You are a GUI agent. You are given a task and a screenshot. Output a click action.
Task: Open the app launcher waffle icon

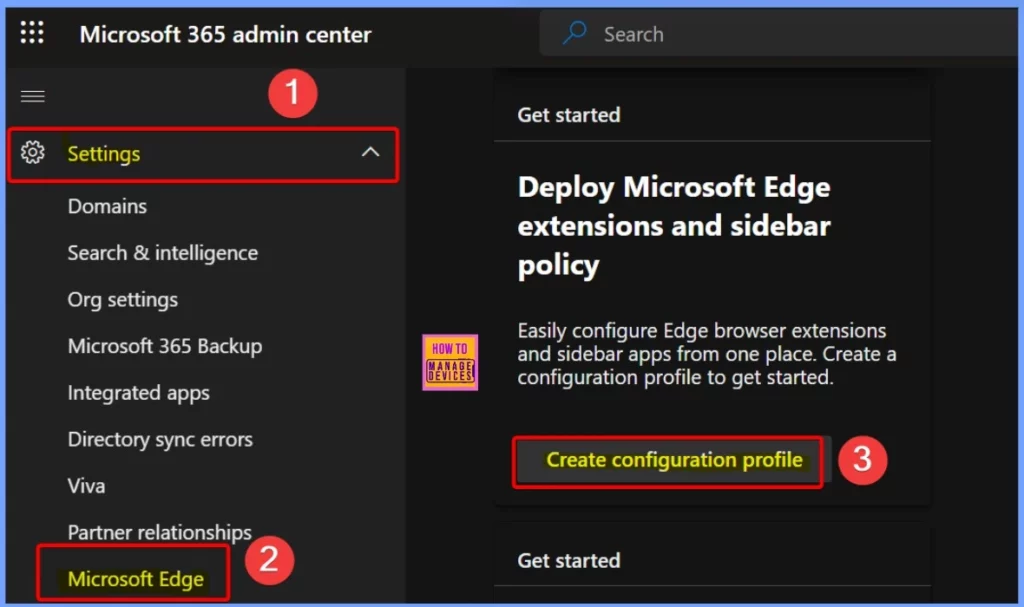[x=32, y=33]
